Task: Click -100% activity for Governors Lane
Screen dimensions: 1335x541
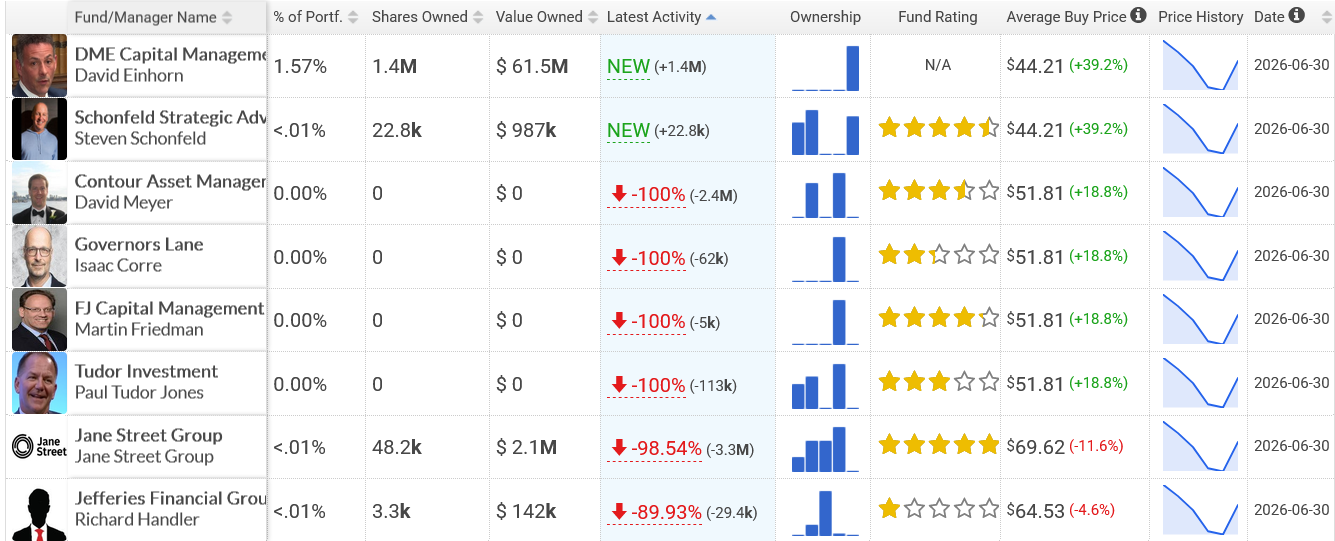Action: [x=648, y=258]
